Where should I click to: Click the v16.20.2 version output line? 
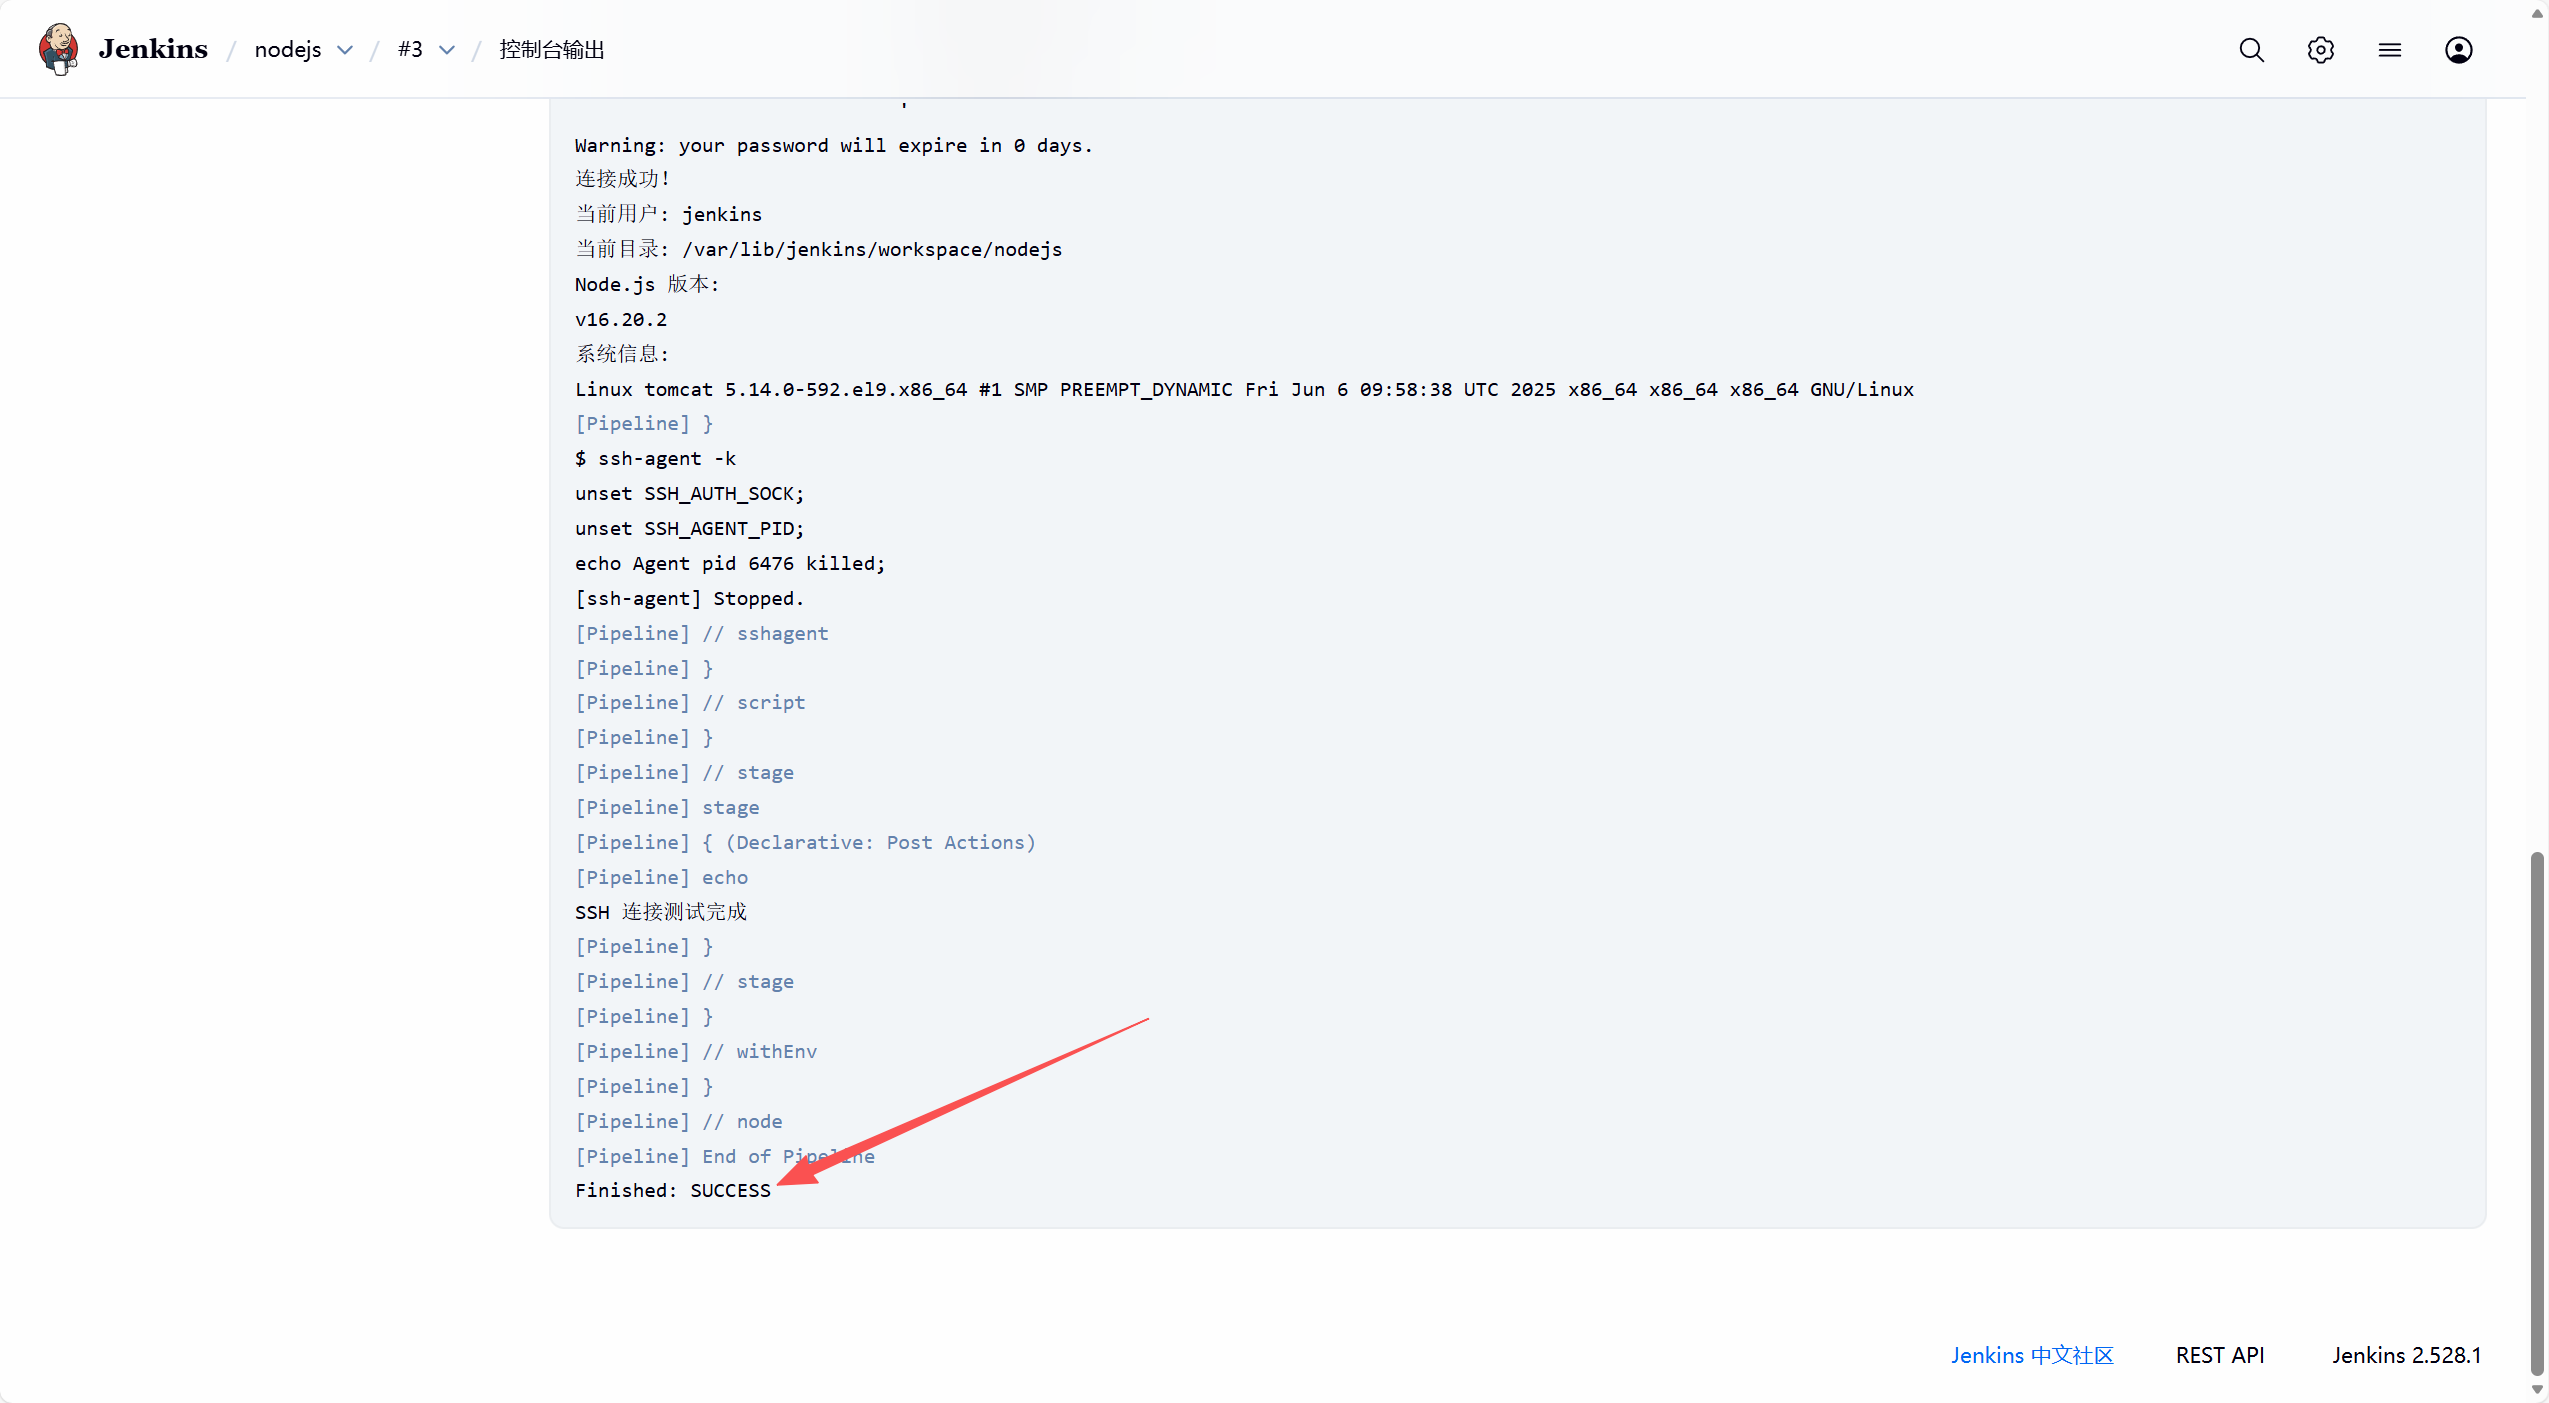621,319
